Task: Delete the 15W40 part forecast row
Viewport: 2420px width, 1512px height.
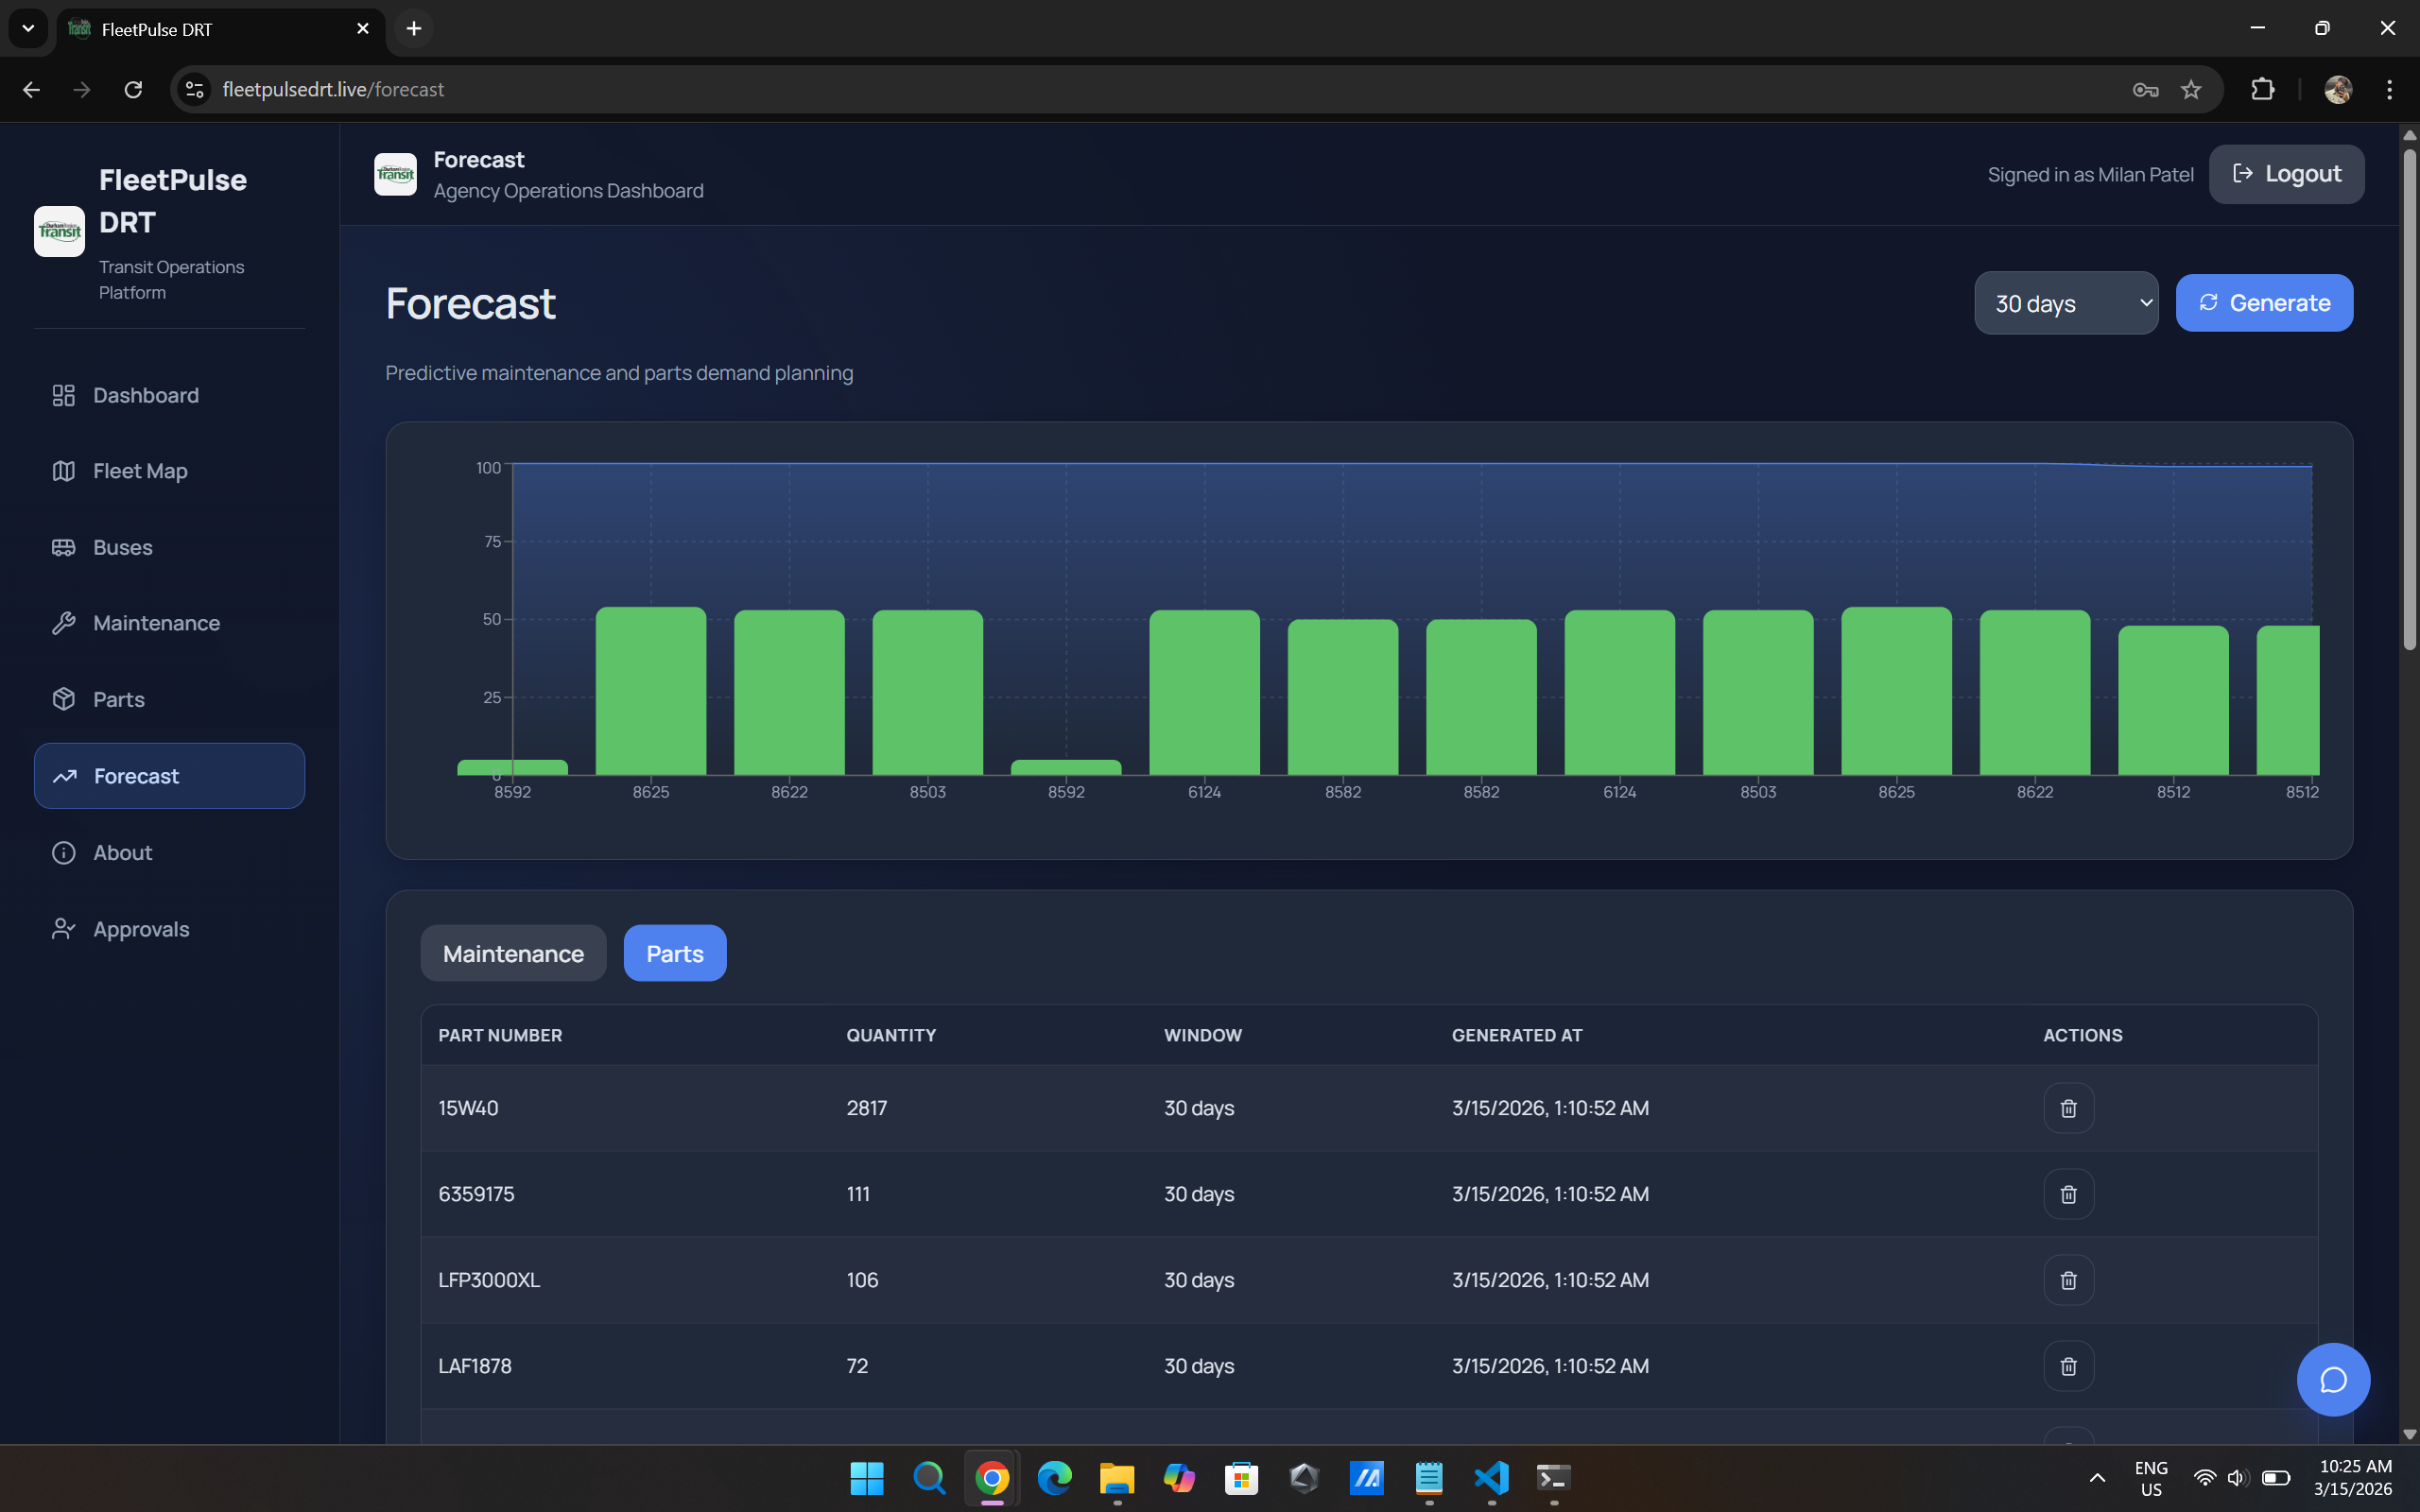Action: pos(2068,1108)
